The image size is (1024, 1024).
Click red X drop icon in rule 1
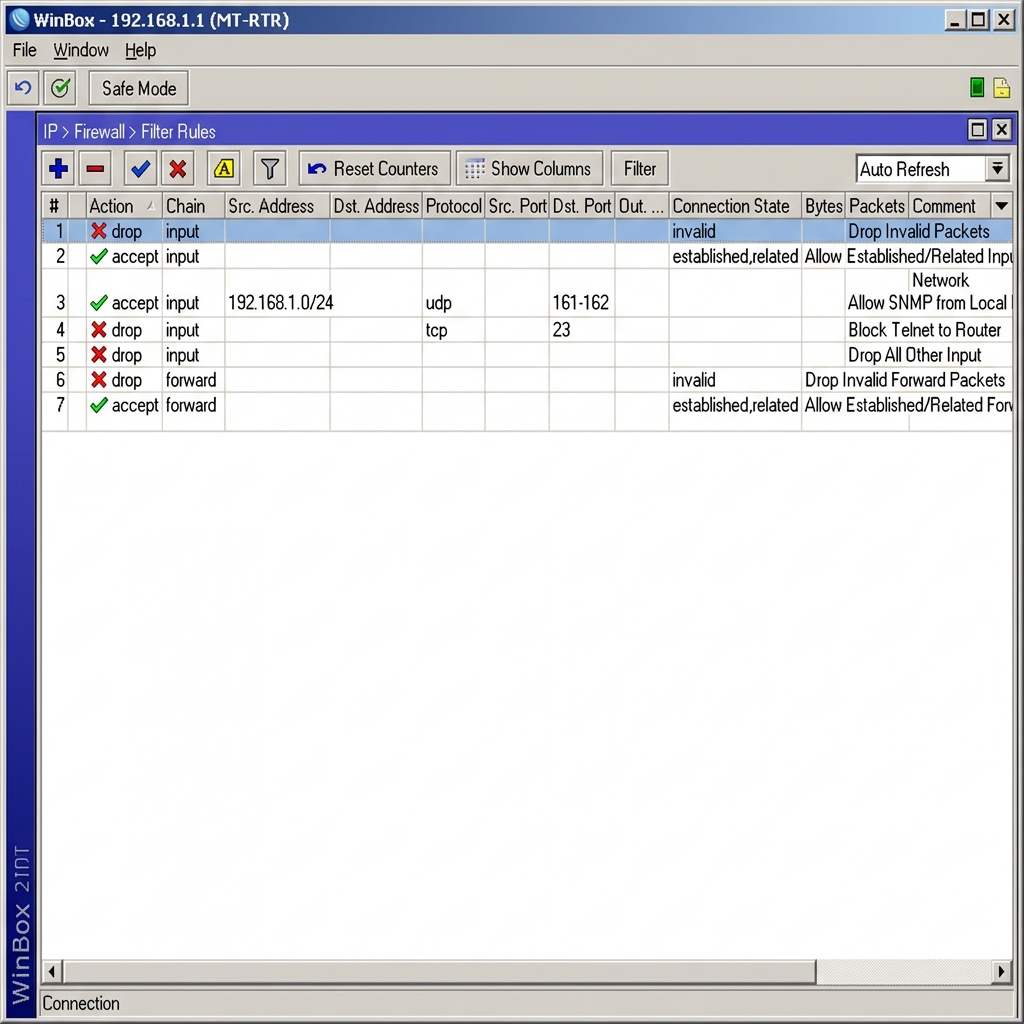(x=99, y=231)
